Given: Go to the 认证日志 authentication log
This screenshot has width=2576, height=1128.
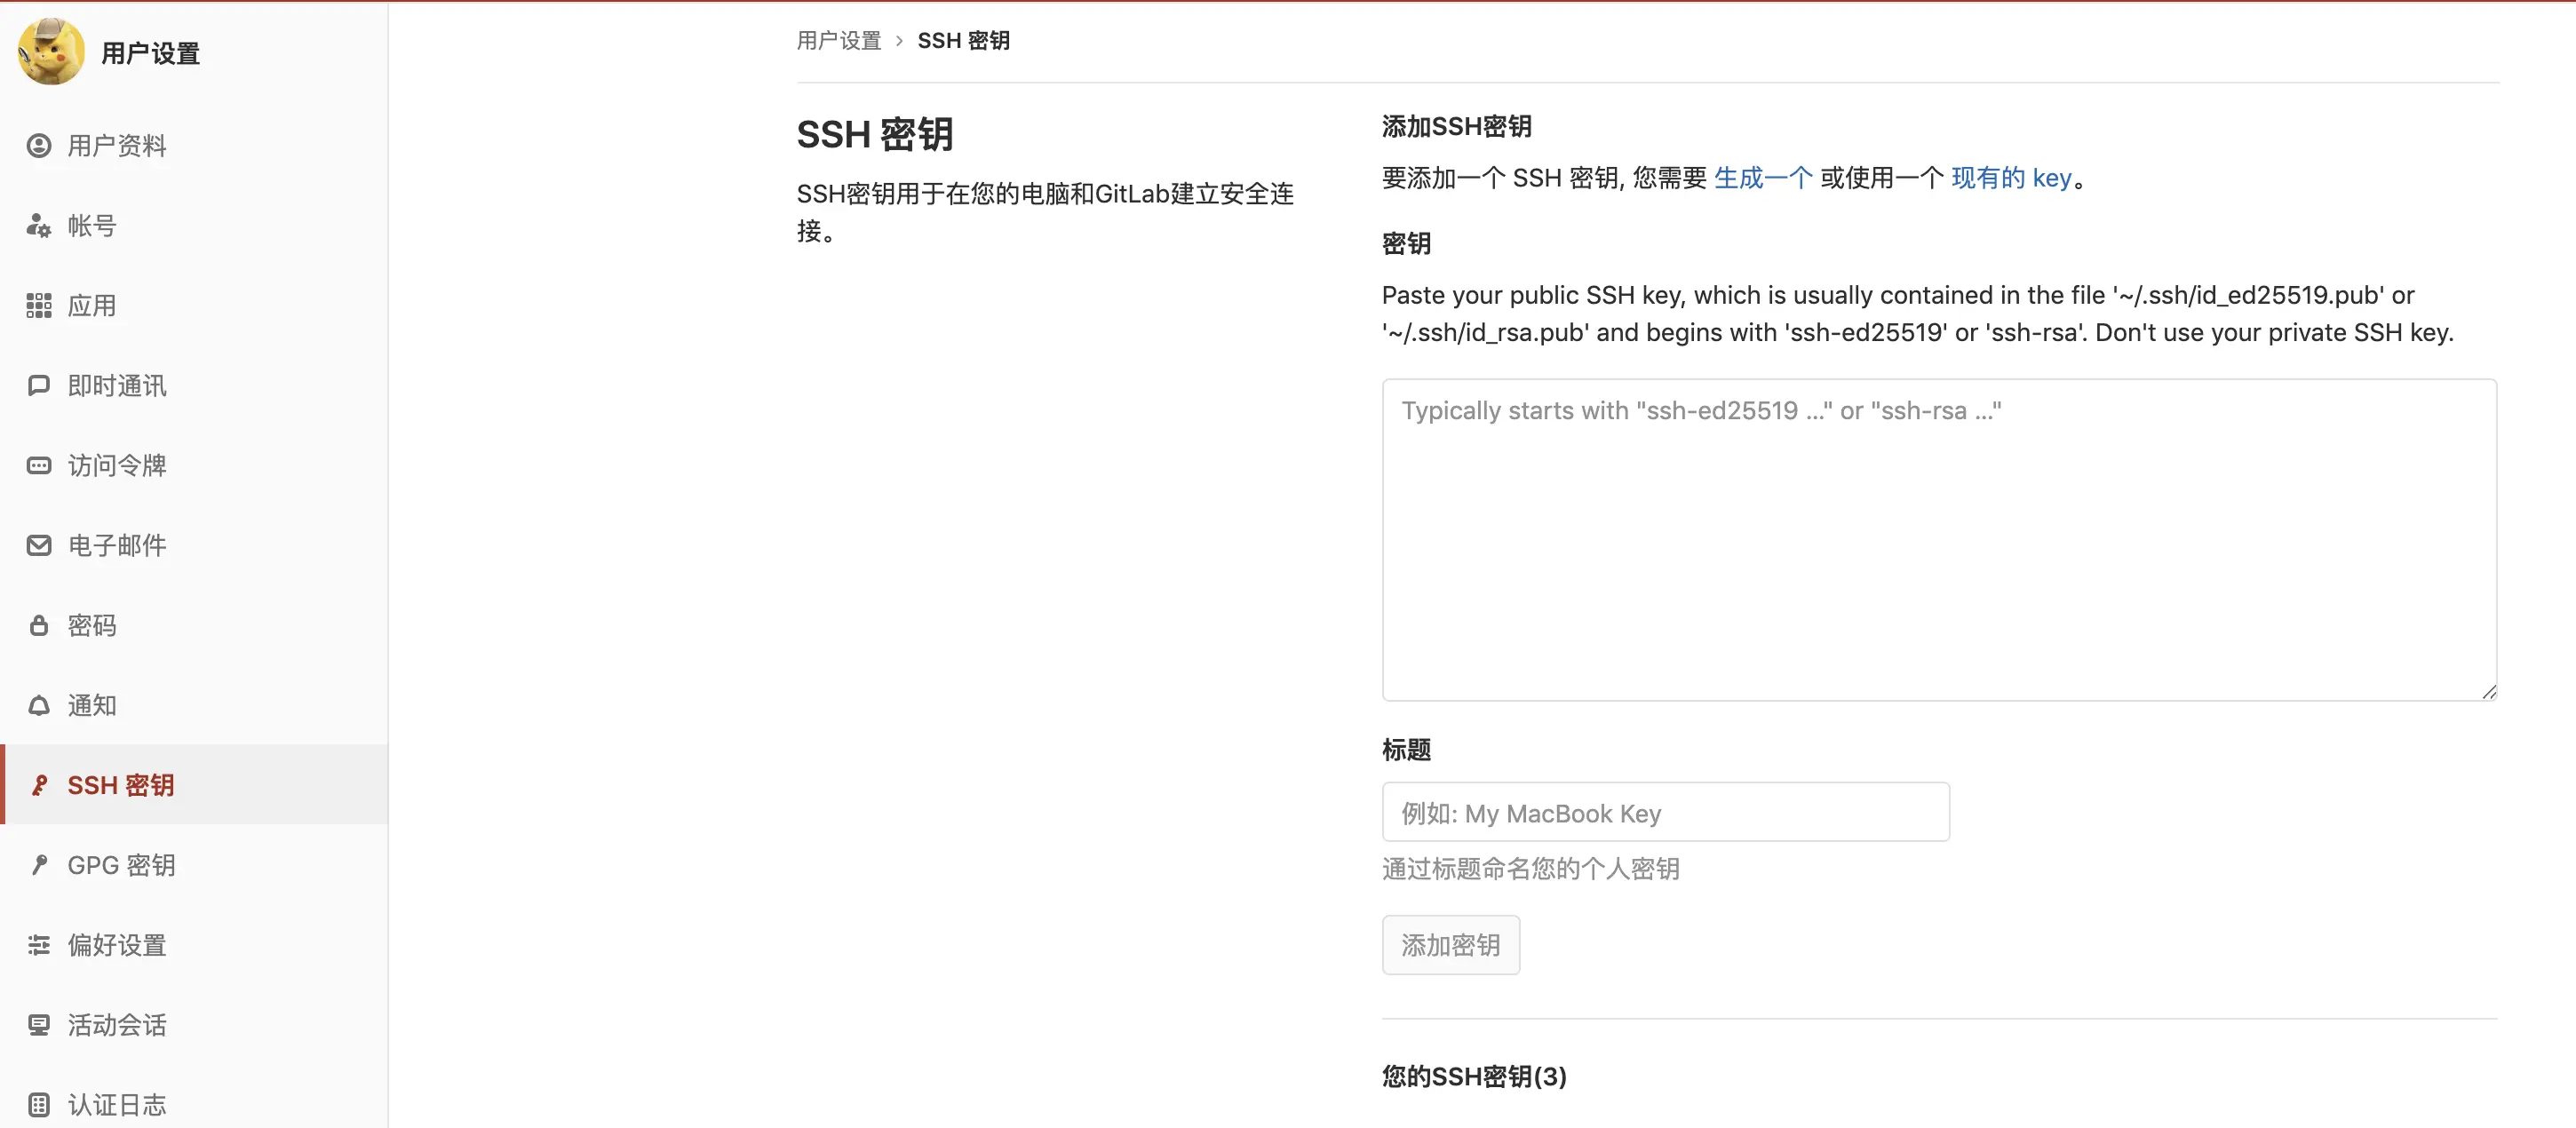Looking at the screenshot, I should click(x=116, y=1105).
